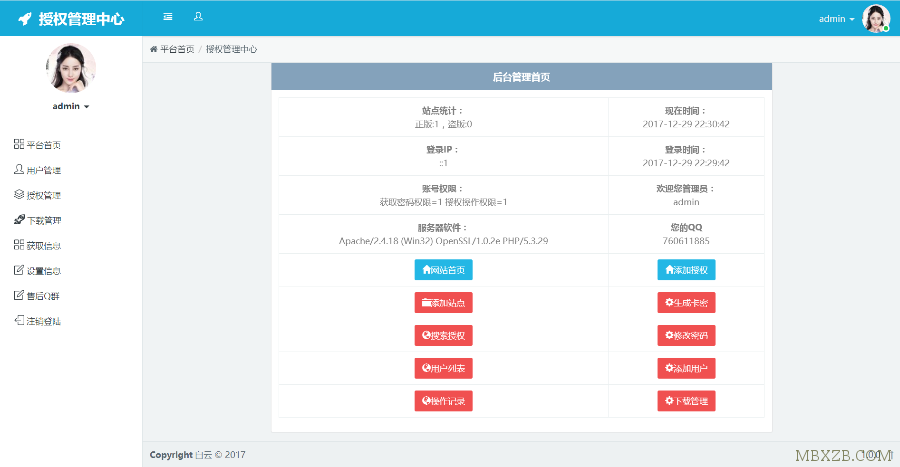900x467 pixels.
Task: Click the grid icon beside sidebar 平台首页
Action: [x=19, y=144]
